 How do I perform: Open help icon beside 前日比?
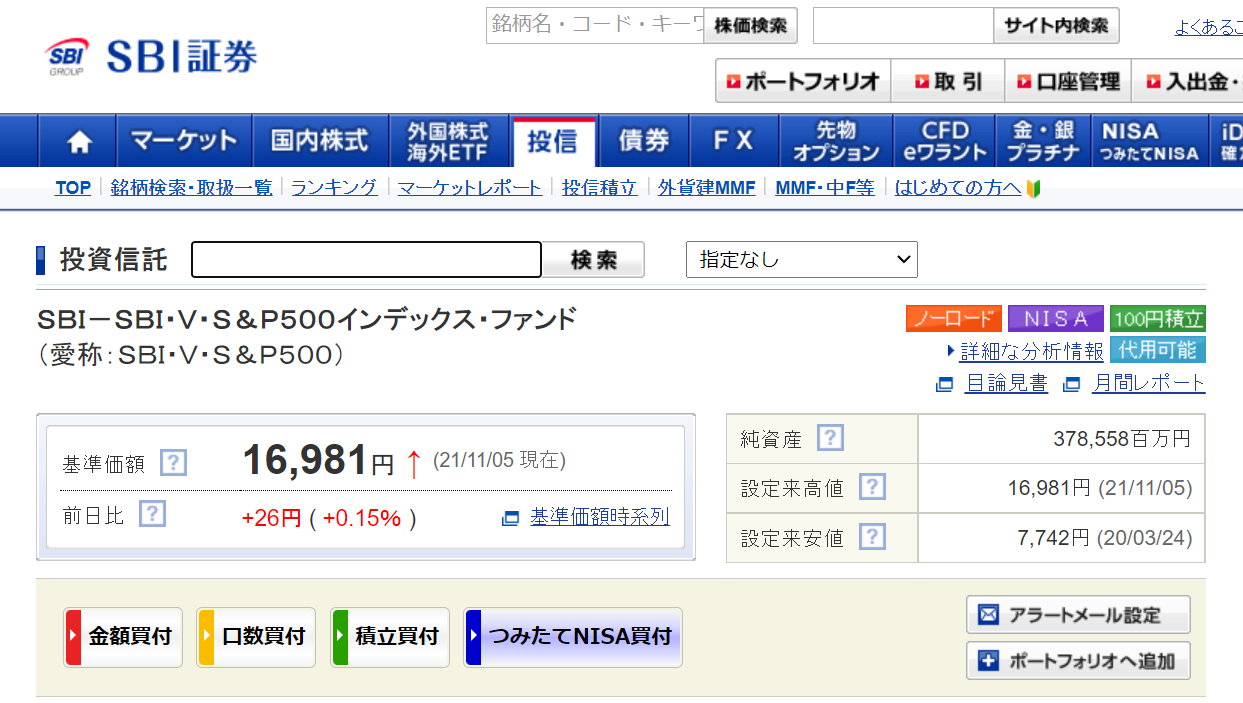click(152, 514)
